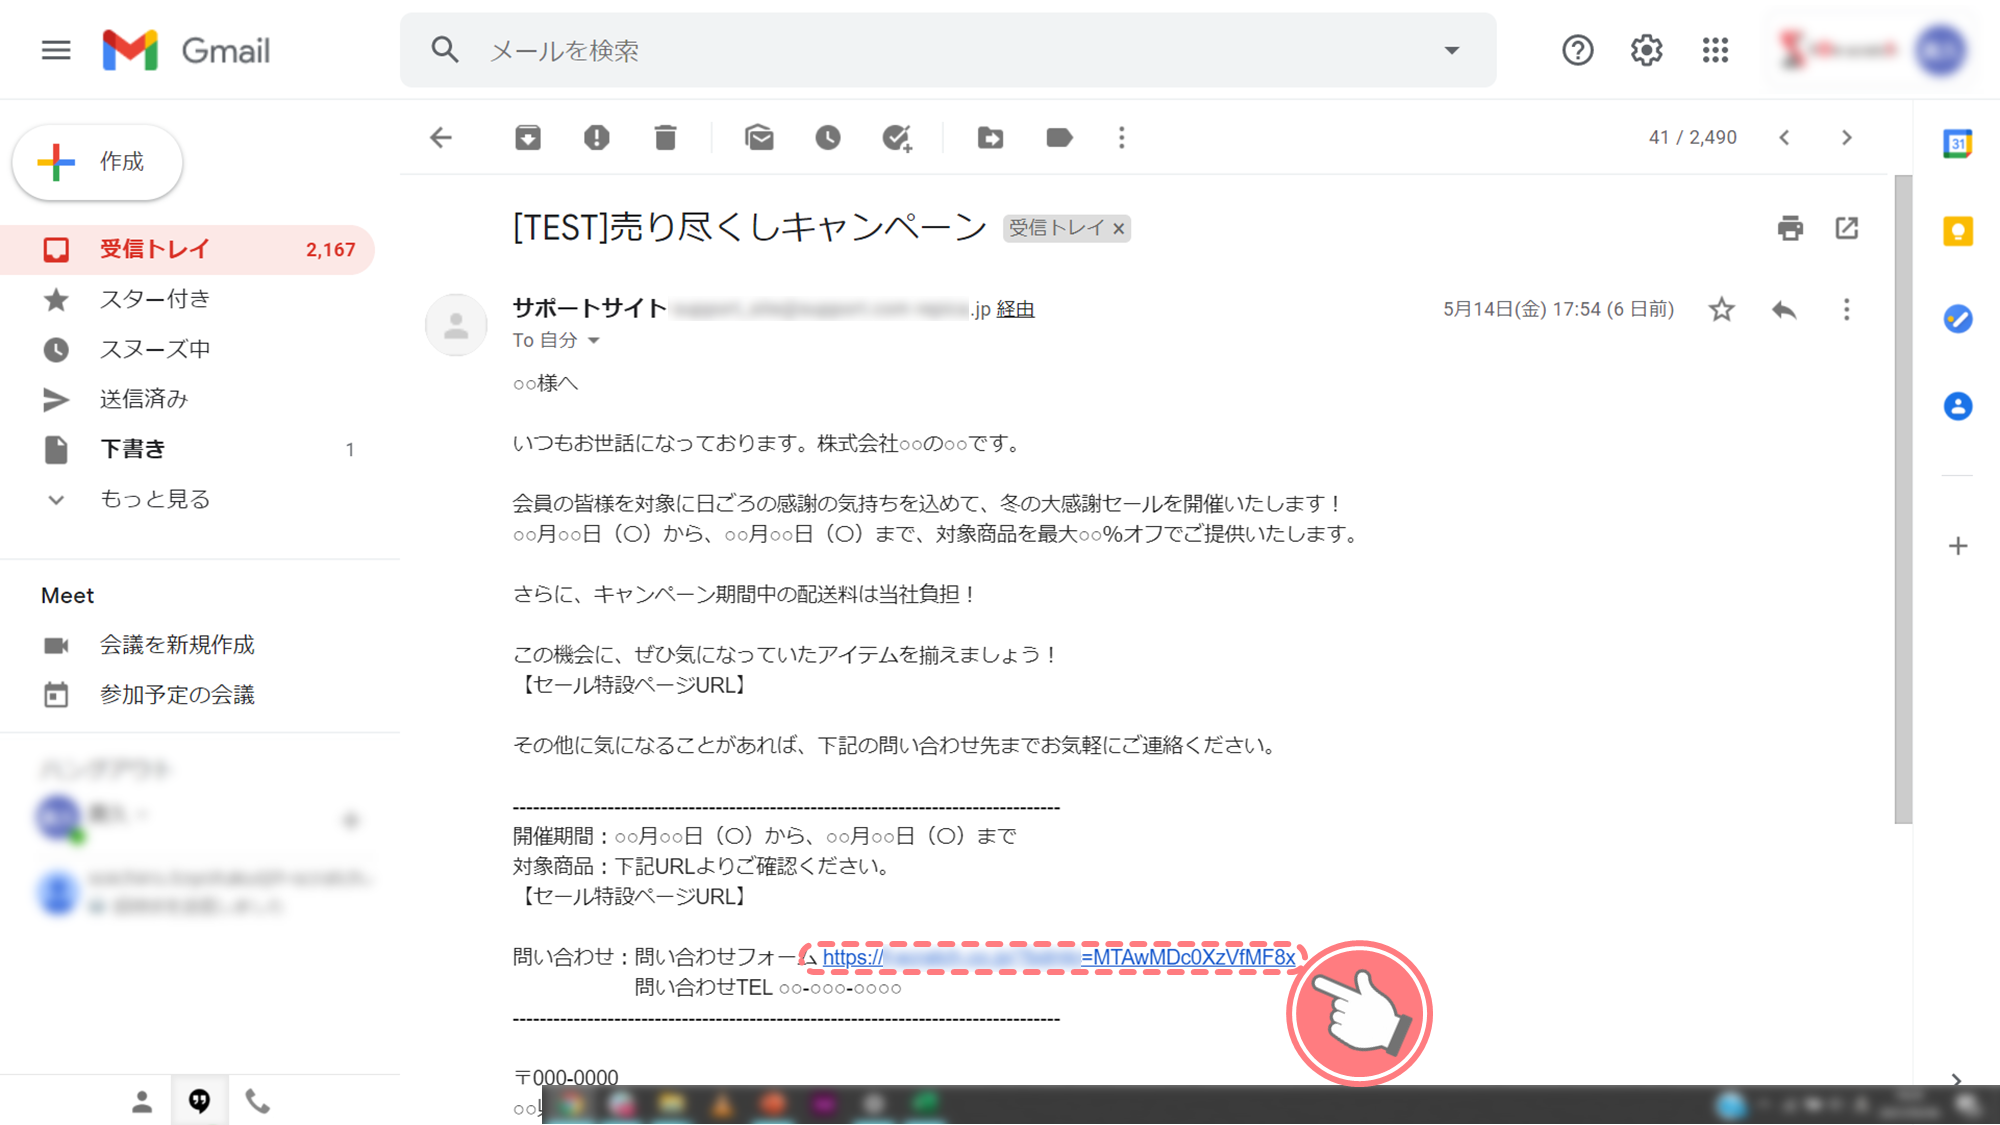The width and height of the screenshot is (2000, 1125).
Task: Click the email body scrollbar
Action: click(1903, 499)
